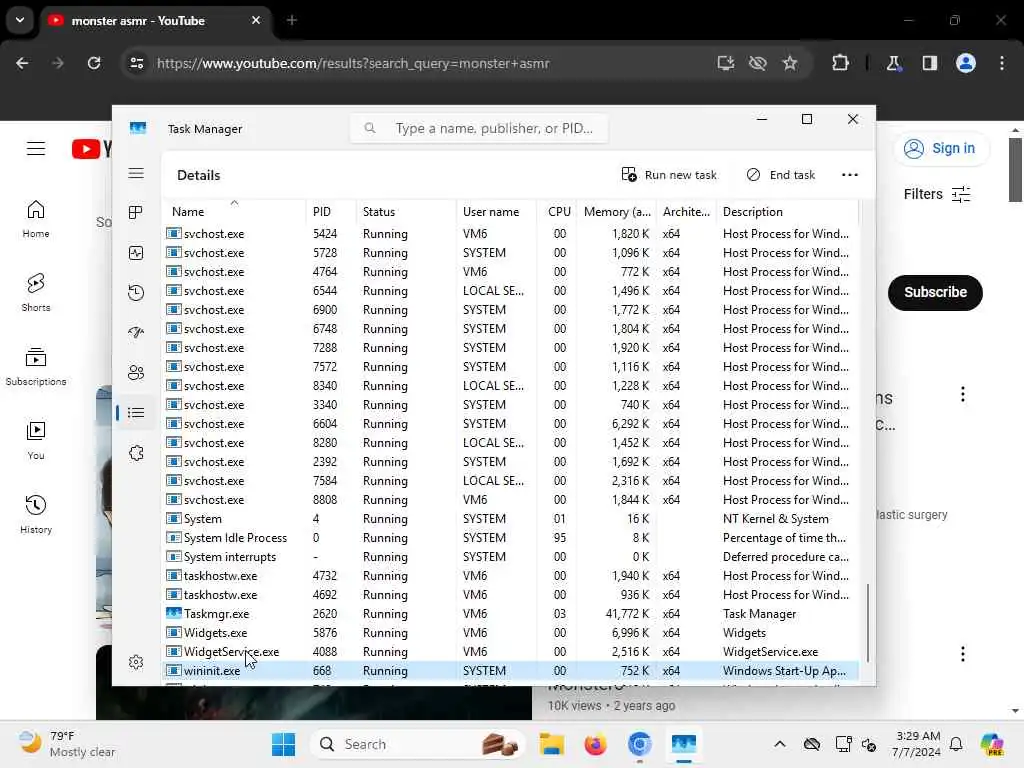Select Details page icon in Task Manager
Image resolution: width=1024 pixels, height=768 pixels.
click(136, 413)
